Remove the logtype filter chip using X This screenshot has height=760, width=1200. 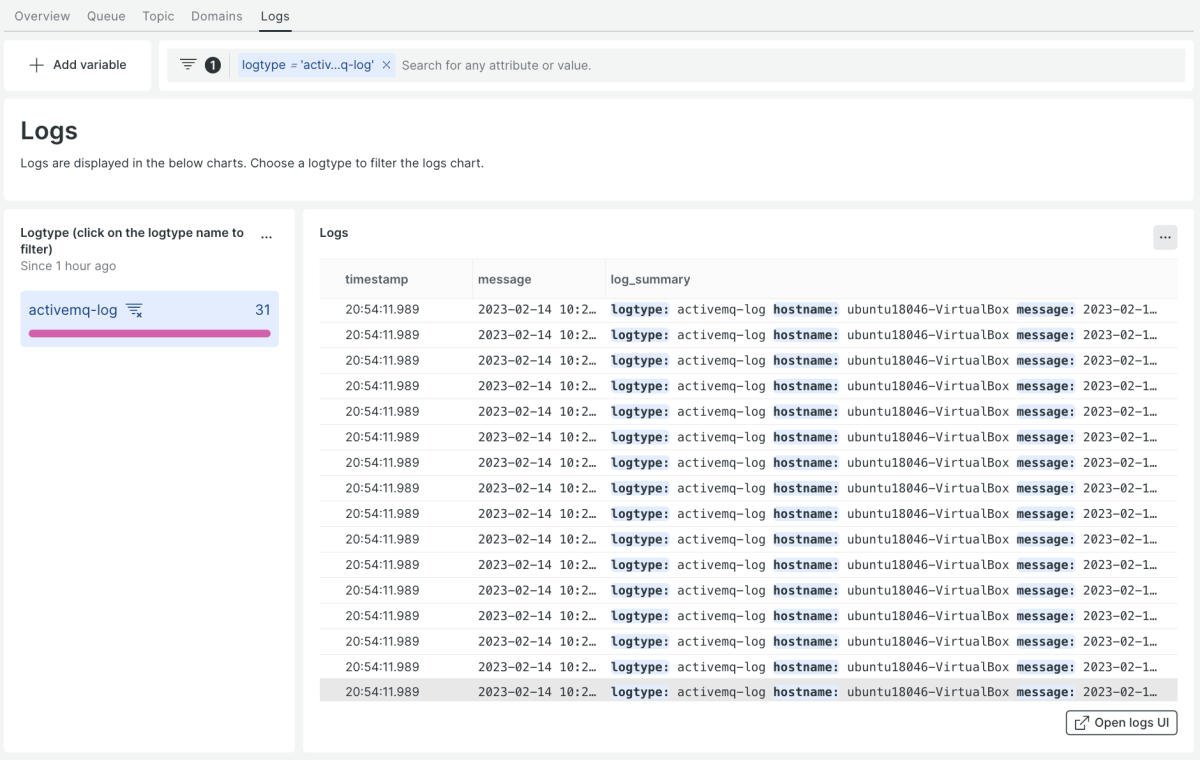click(x=386, y=65)
